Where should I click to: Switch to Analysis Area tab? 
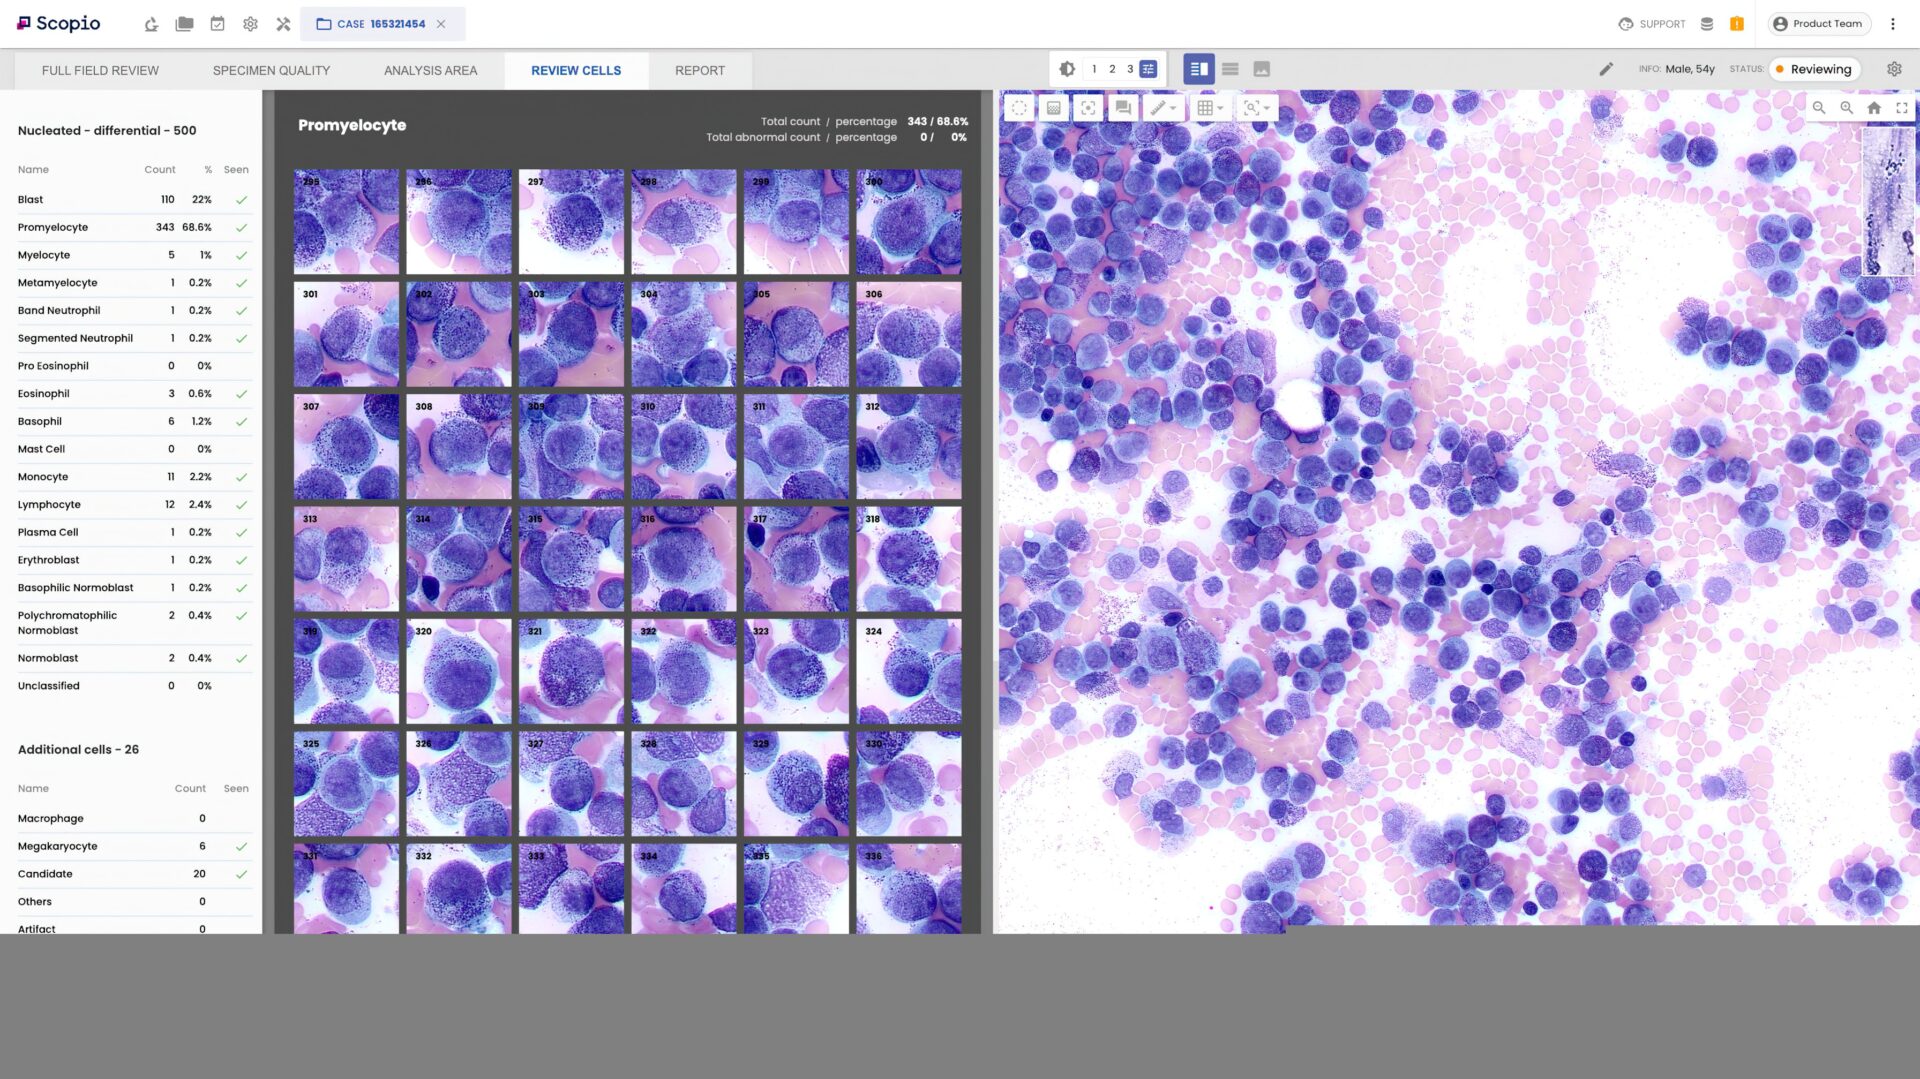pyautogui.click(x=430, y=70)
